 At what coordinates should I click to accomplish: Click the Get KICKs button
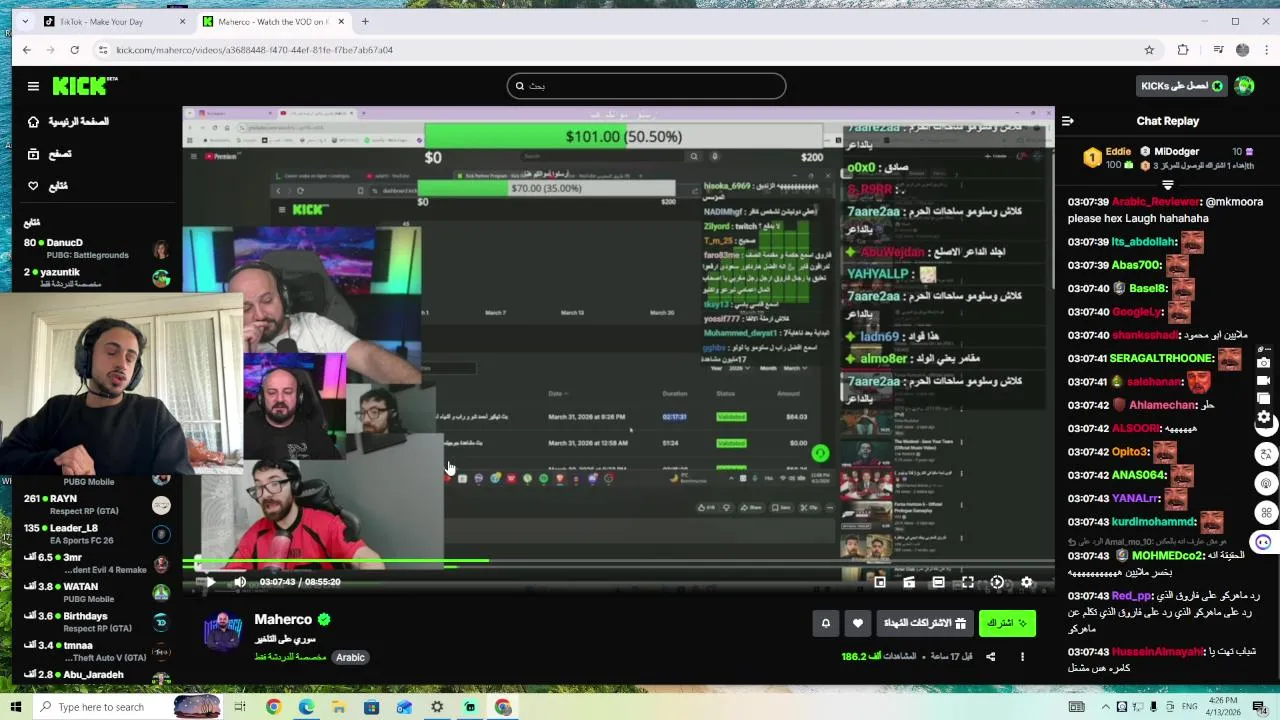[x=1182, y=86]
